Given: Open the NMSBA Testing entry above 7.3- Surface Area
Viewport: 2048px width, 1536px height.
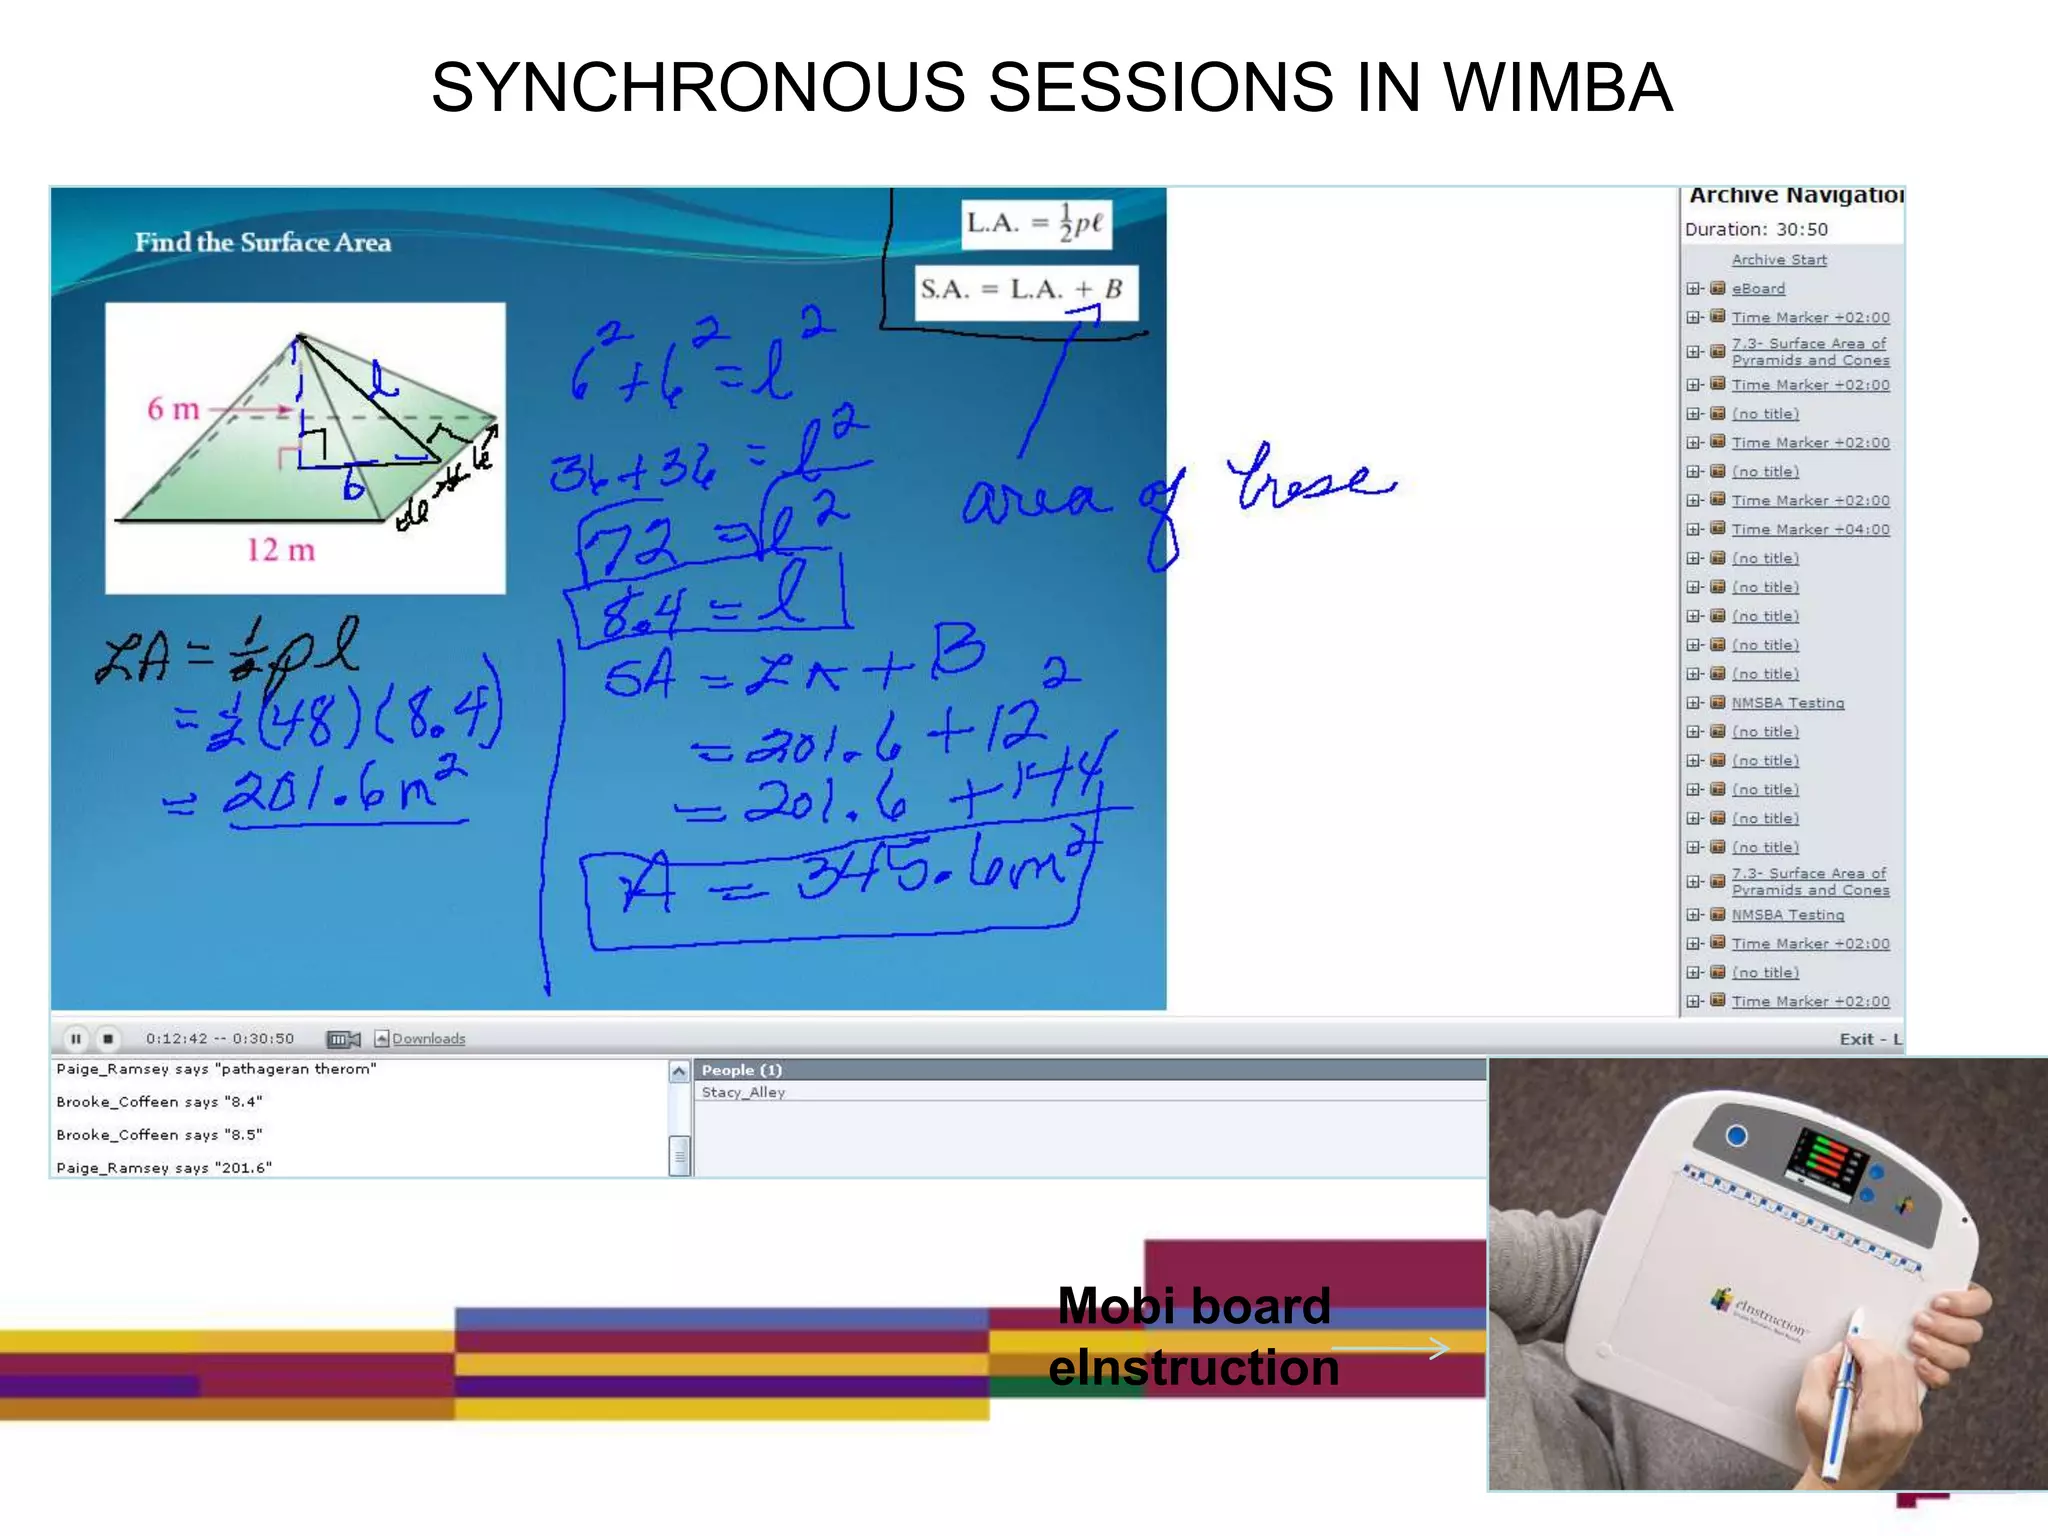Looking at the screenshot, I should (1788, 703).
